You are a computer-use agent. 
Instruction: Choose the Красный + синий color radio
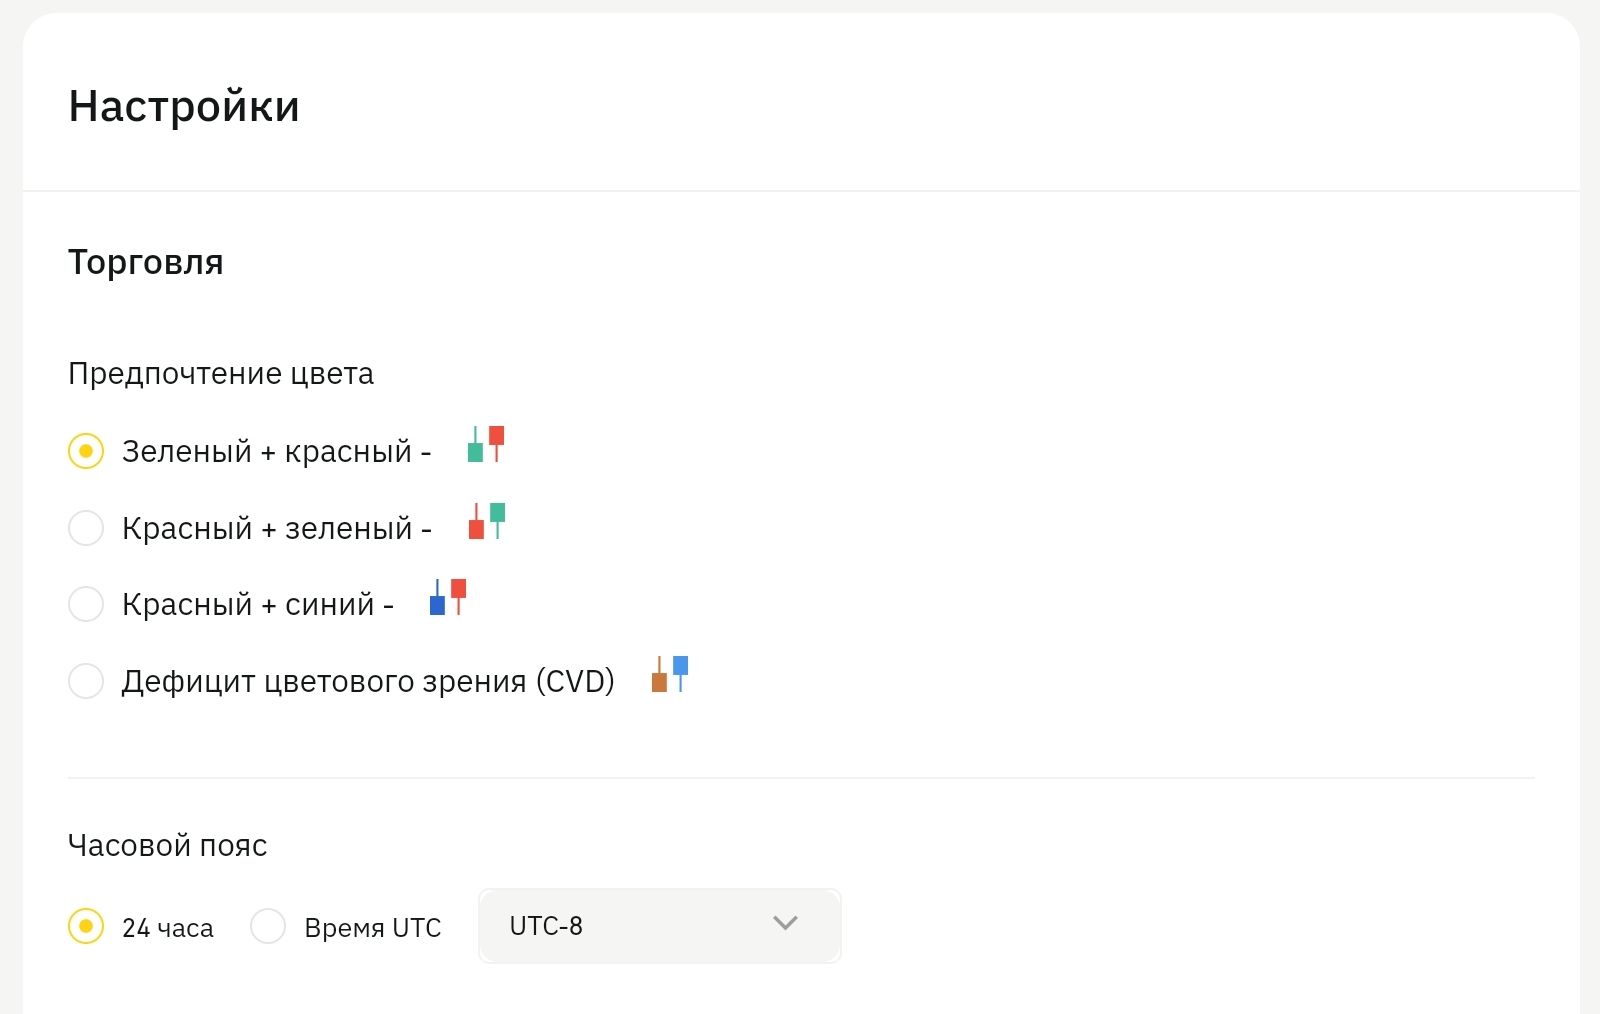pyautogui.click(x=86, y=604)
